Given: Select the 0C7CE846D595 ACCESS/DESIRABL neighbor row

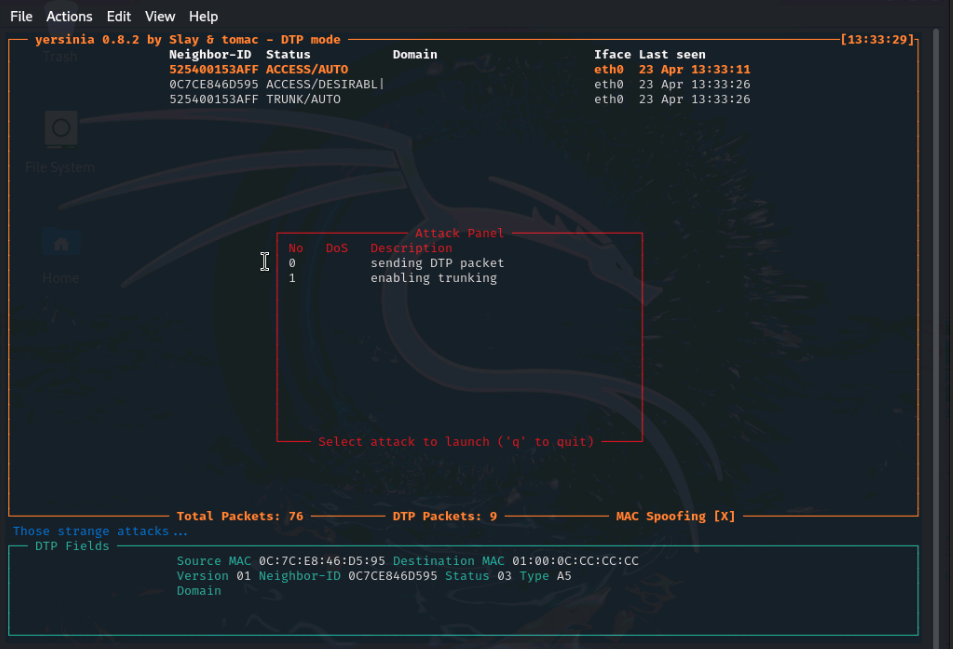Looking at the screenshot, I should pos(274,84).
